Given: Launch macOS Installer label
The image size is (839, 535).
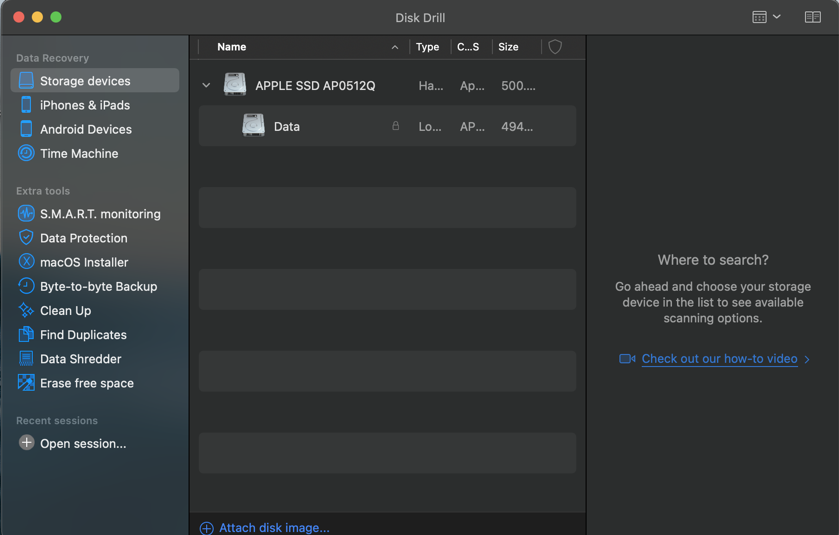Looking at the screenshot, I should [84, 262].
